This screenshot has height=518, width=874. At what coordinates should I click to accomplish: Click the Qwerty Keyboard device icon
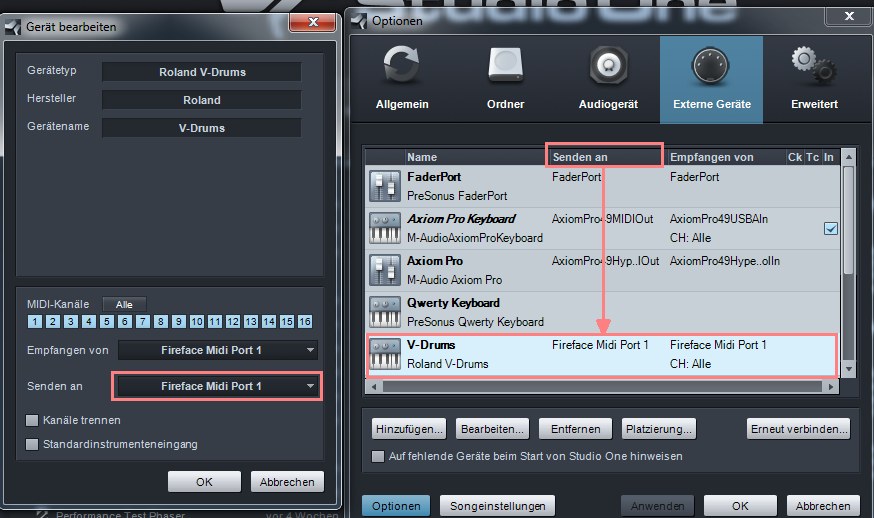click(x=385, y=312)
